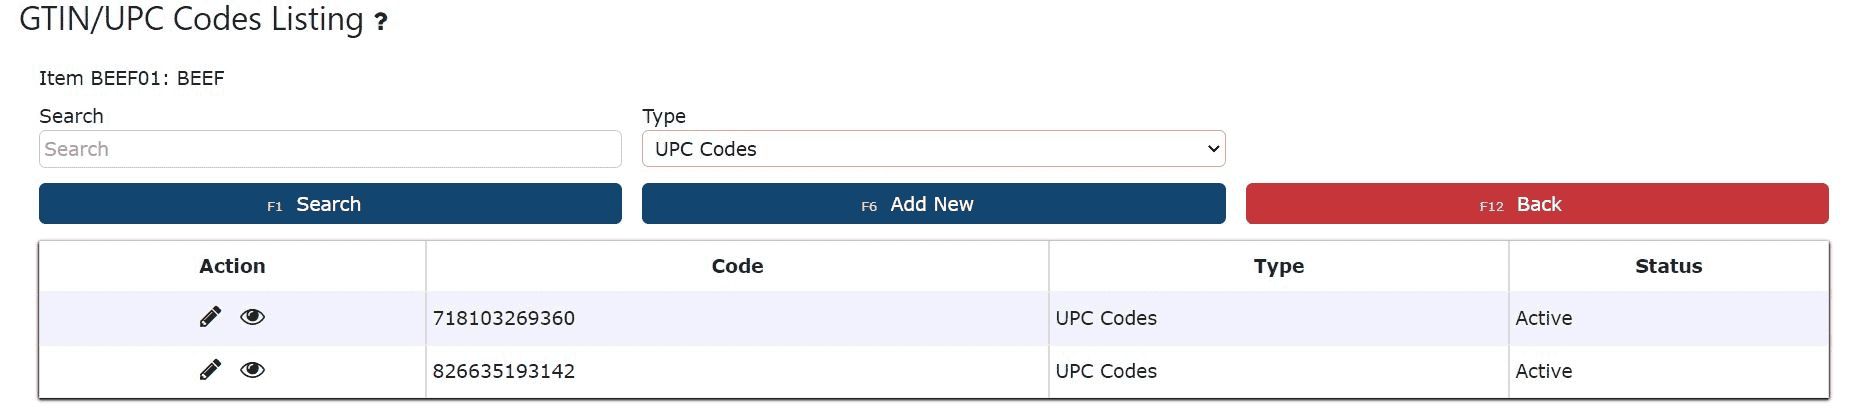
Task: Click Active status in the second row
Action: coord(1543,371)
